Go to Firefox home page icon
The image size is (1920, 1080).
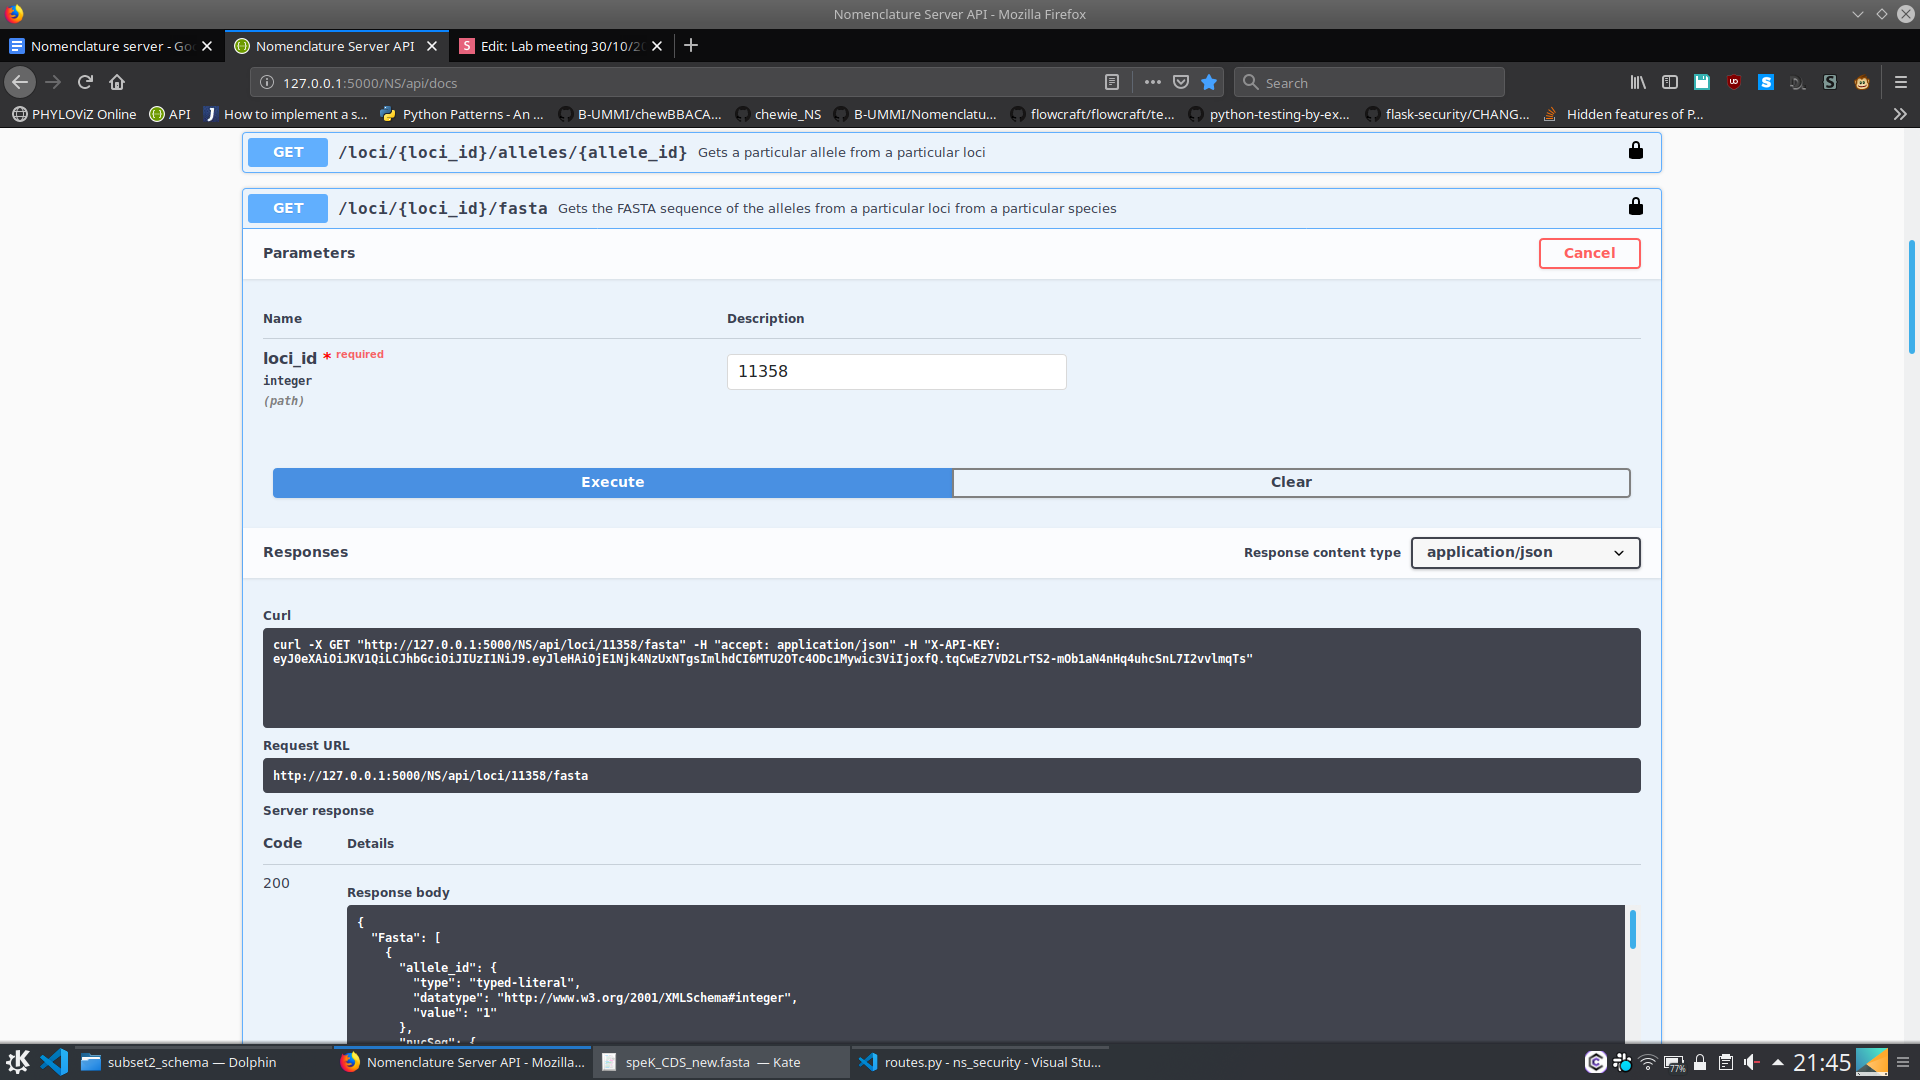pos(117,82)
